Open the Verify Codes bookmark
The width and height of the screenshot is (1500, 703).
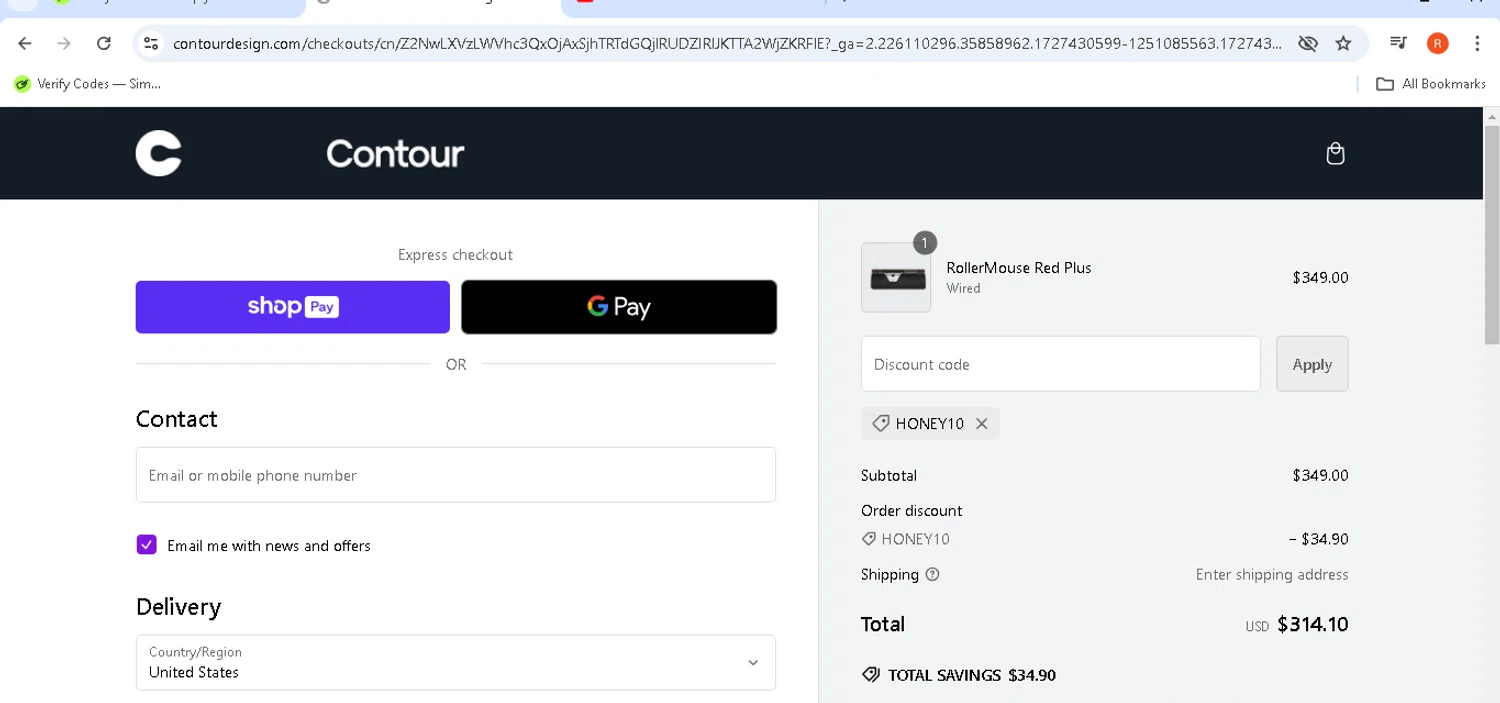[x=88, y=84]
